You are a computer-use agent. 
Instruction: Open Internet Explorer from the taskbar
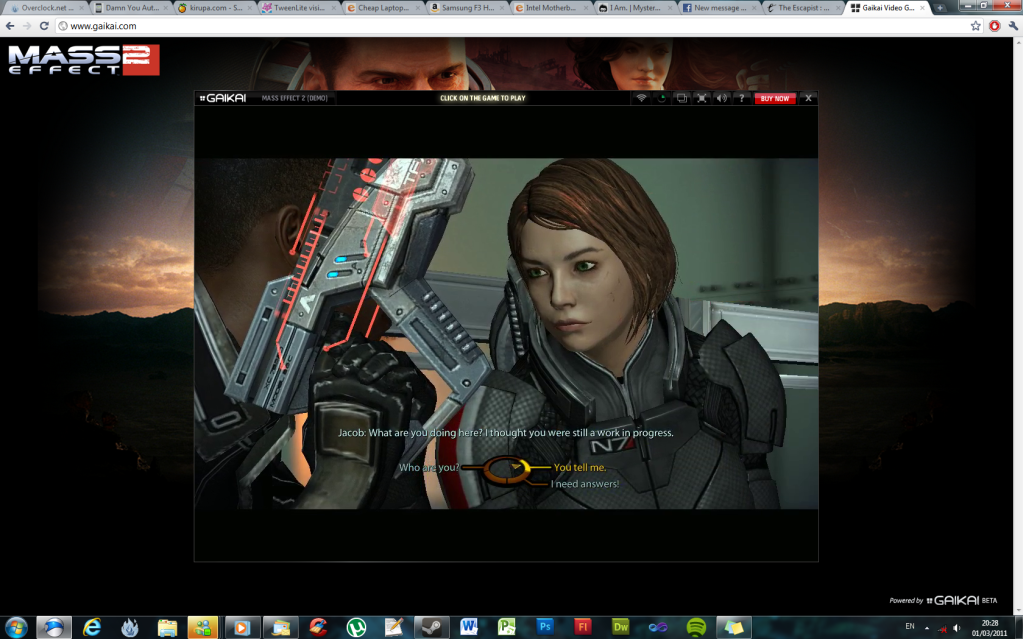92,628
